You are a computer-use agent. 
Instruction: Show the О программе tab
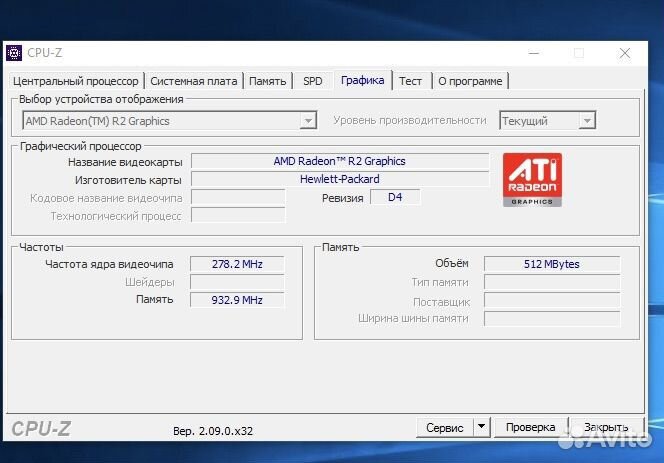471,81
